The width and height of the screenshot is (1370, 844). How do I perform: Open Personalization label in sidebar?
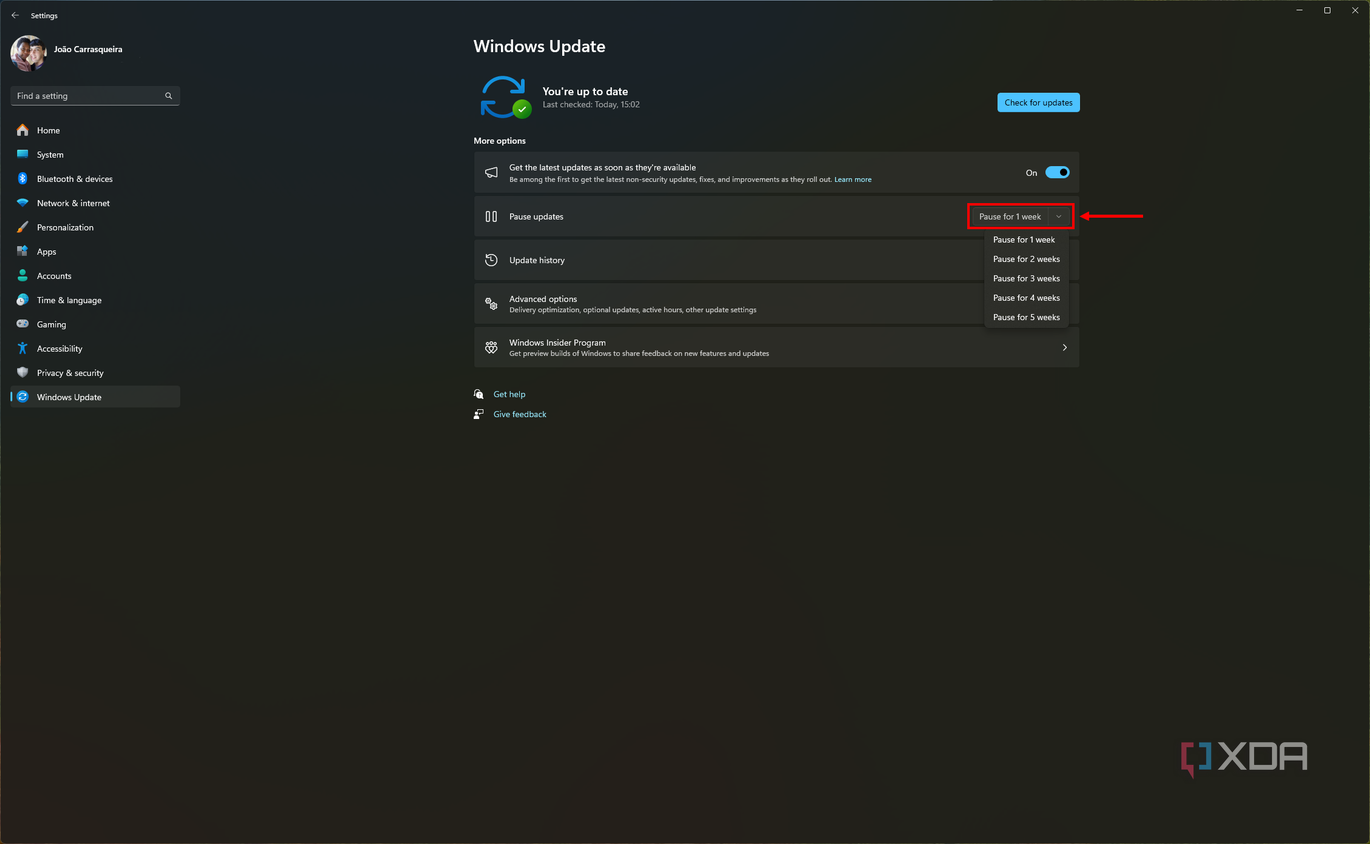[65, 227]
